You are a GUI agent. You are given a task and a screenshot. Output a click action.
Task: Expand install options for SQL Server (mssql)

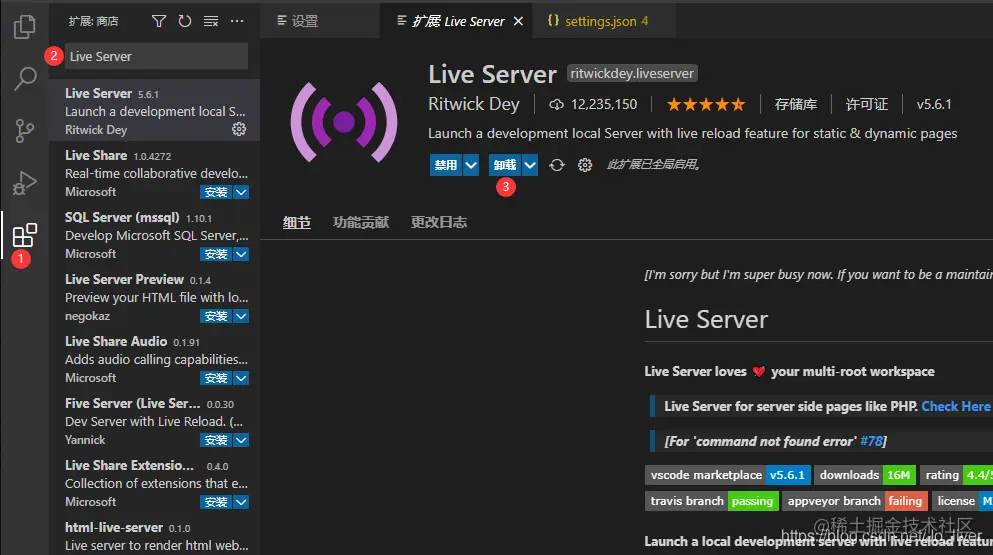[x=241, y=254]
